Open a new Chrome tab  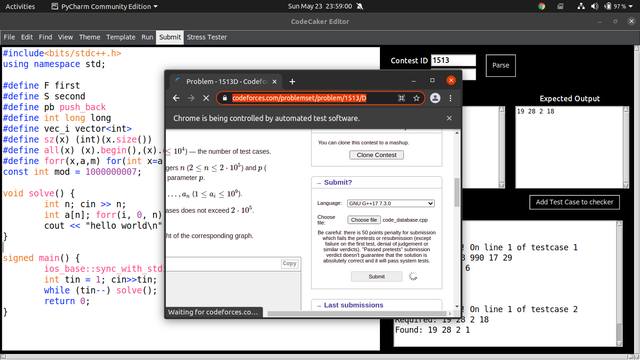[x=292, y=82]
